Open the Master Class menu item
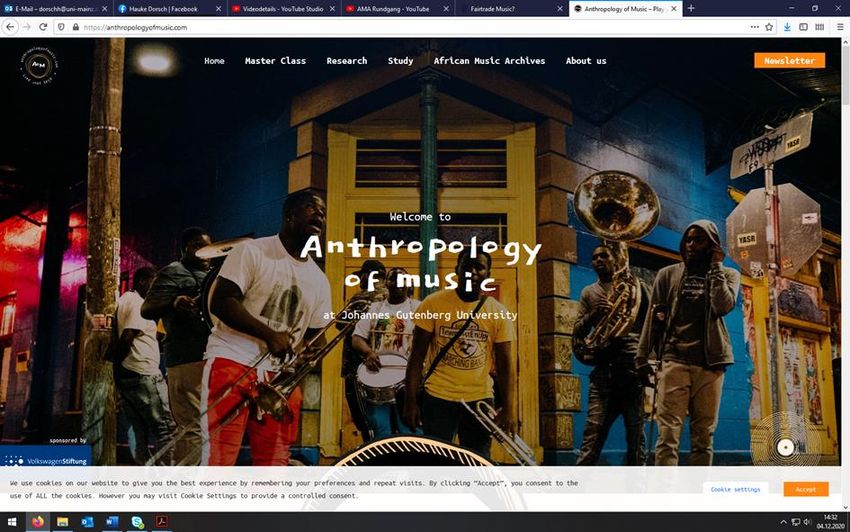The image size is (850, 532). [275, 61]
